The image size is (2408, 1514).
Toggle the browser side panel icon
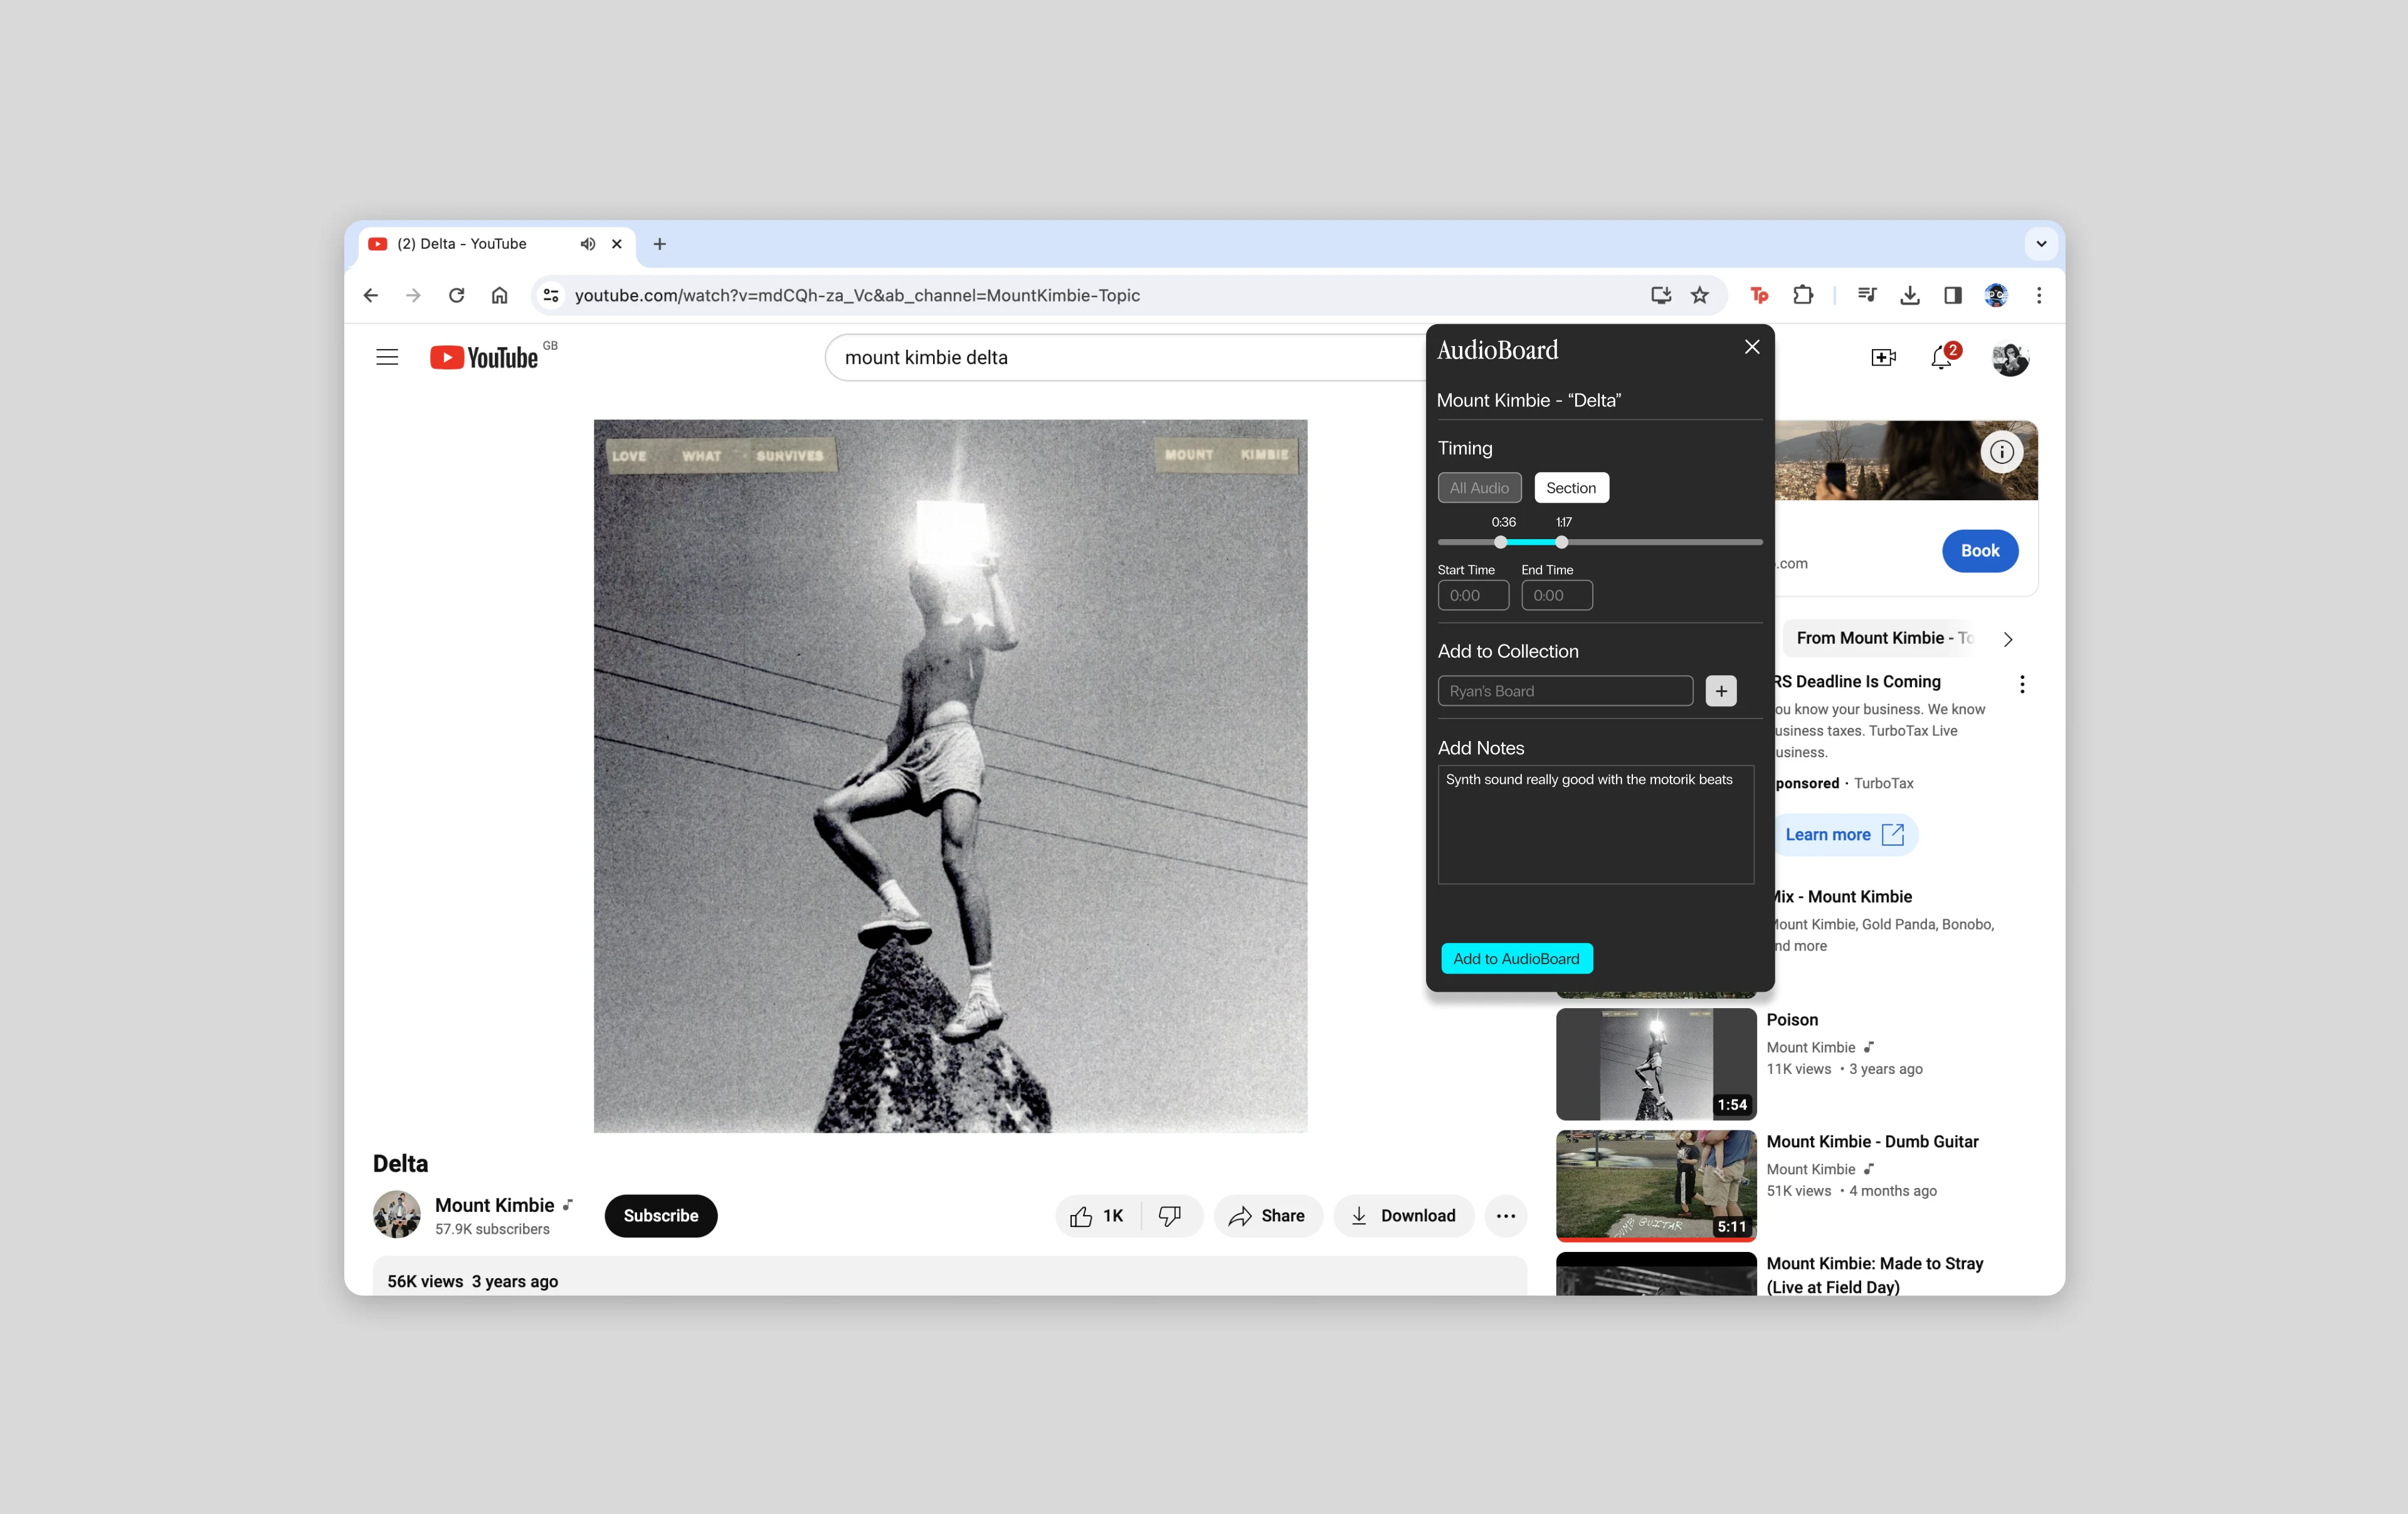click(1953, 295)
